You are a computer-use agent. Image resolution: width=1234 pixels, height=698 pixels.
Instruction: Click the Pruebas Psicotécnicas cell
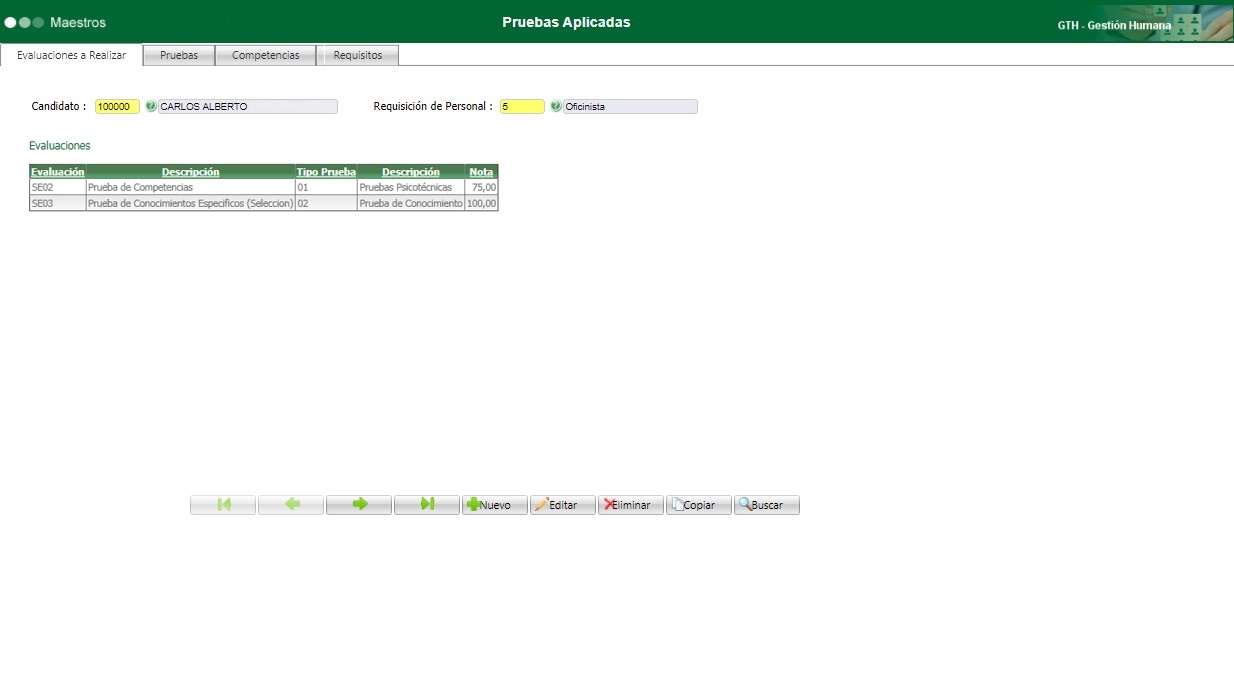coord(411,187)
